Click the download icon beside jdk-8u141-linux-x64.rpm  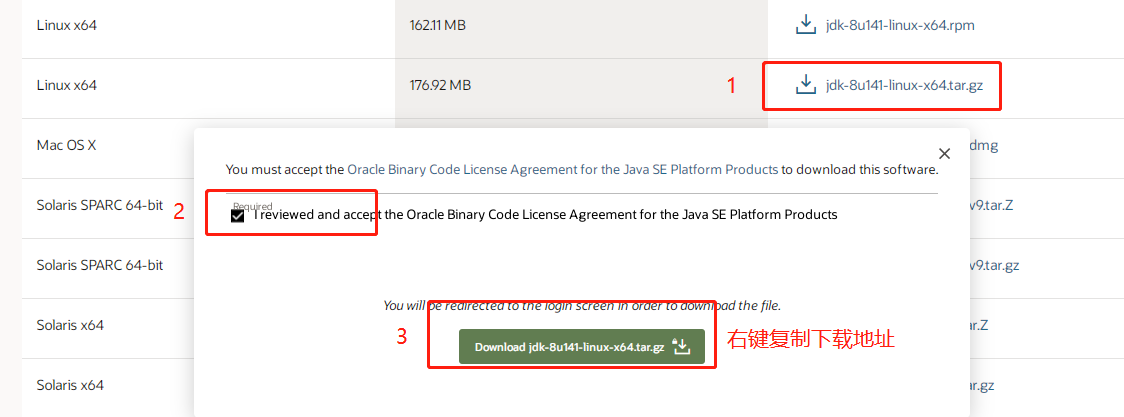click(x=806, y=25)
